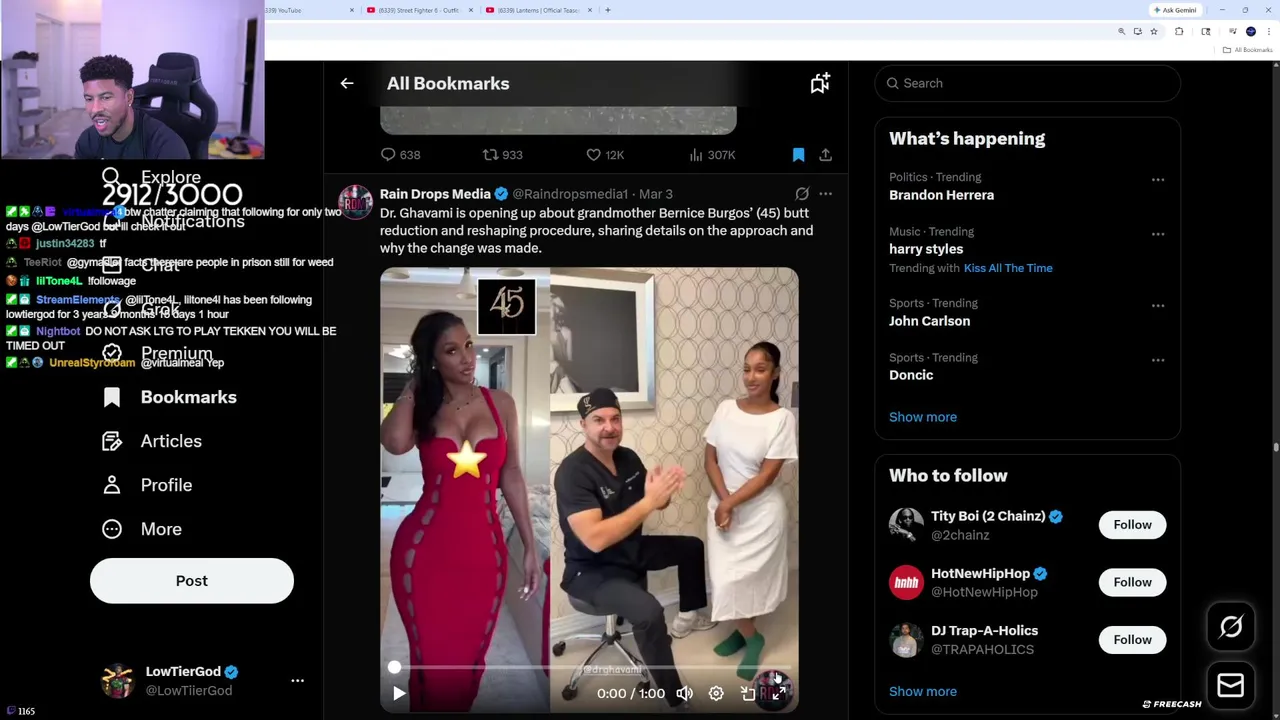
Task: Open the John Carlson trending topic
Action: tap(929, 321)
